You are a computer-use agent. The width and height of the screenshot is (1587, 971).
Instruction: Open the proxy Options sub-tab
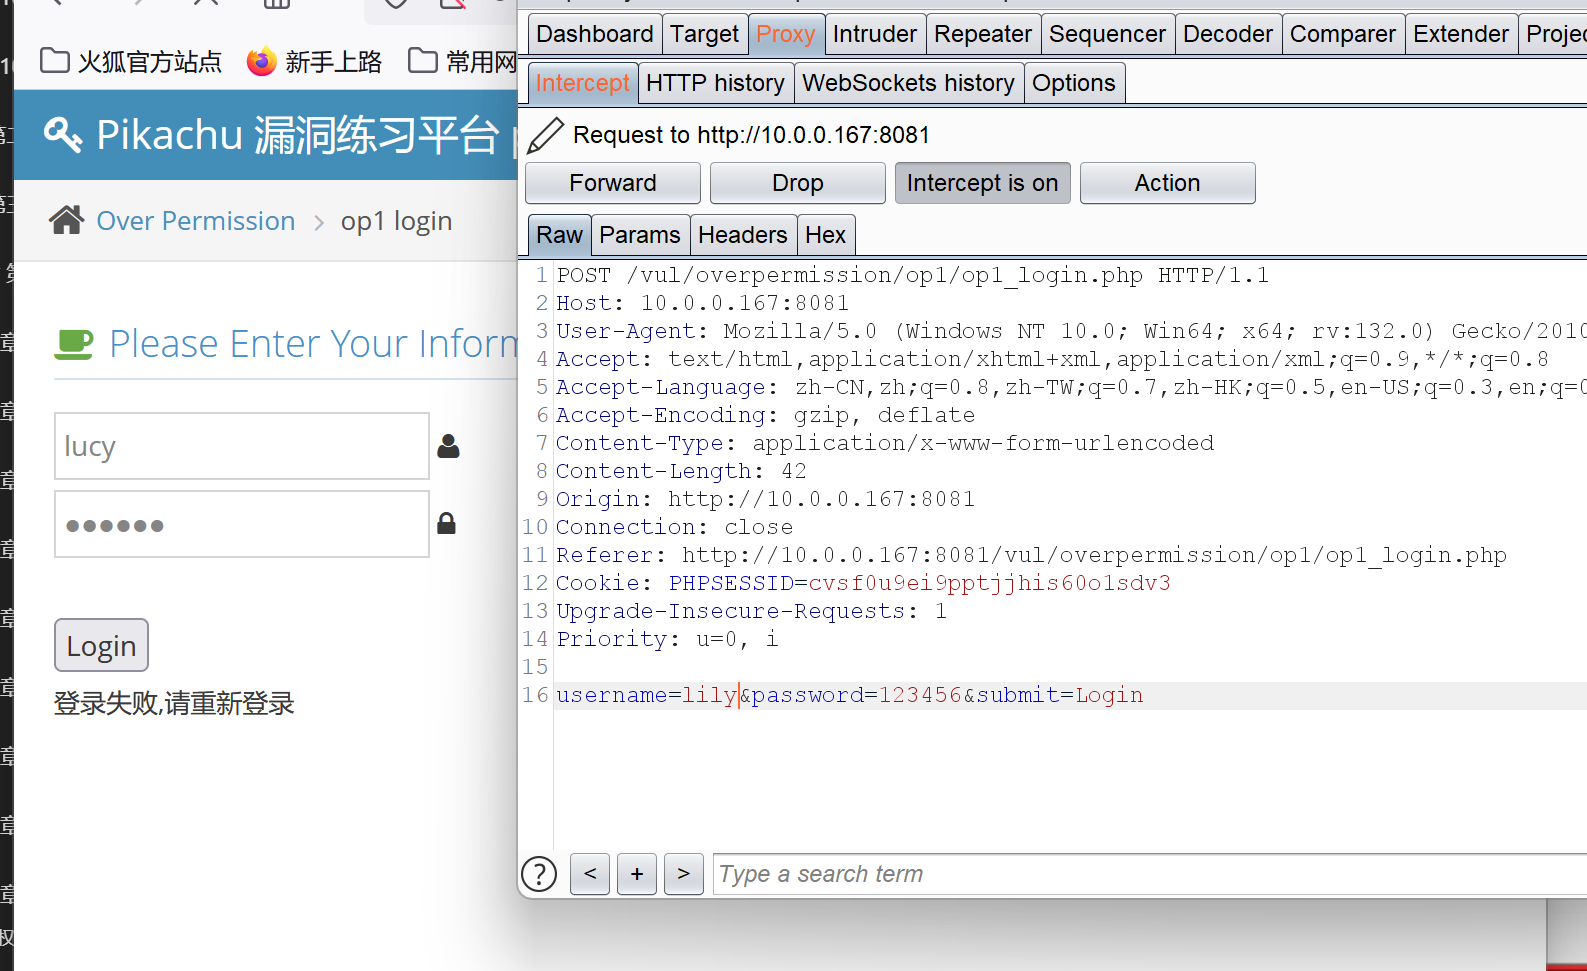pos(1074,83)
